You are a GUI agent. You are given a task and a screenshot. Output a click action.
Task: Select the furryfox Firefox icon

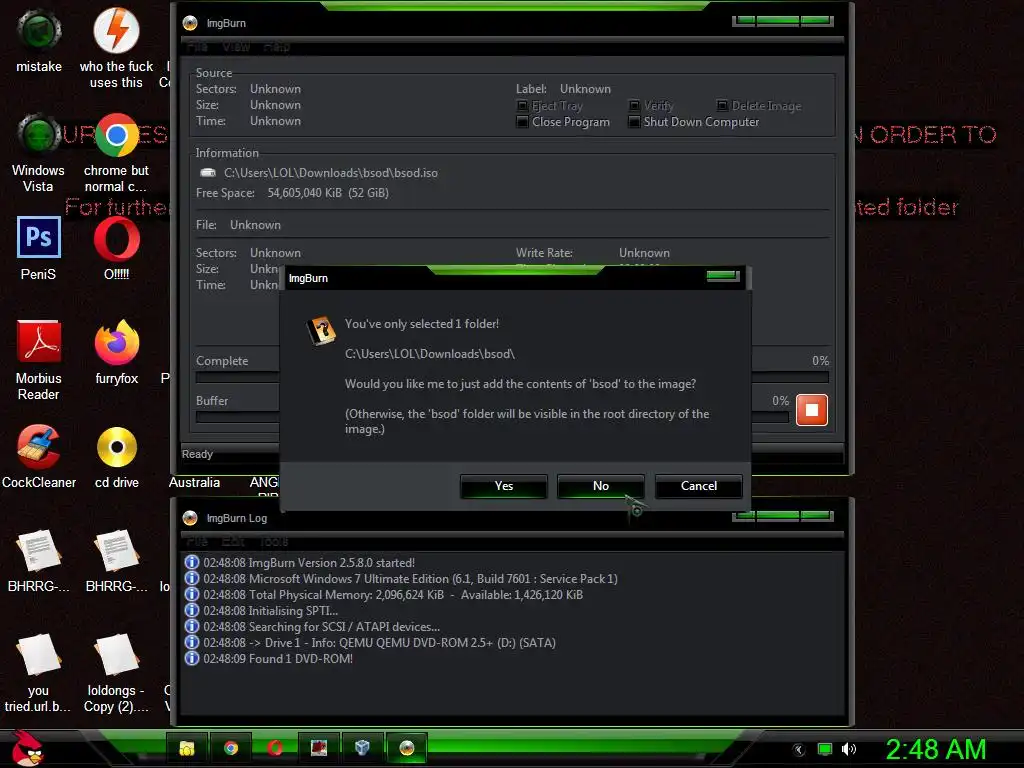point(116,353)
